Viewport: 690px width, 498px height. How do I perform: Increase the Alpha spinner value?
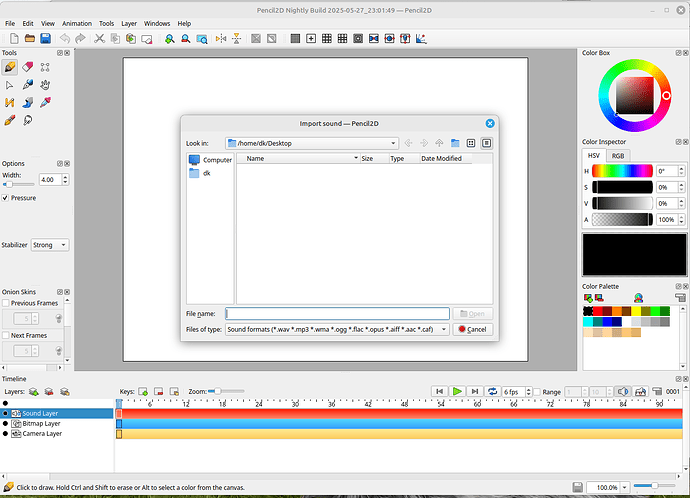point(681,217)
